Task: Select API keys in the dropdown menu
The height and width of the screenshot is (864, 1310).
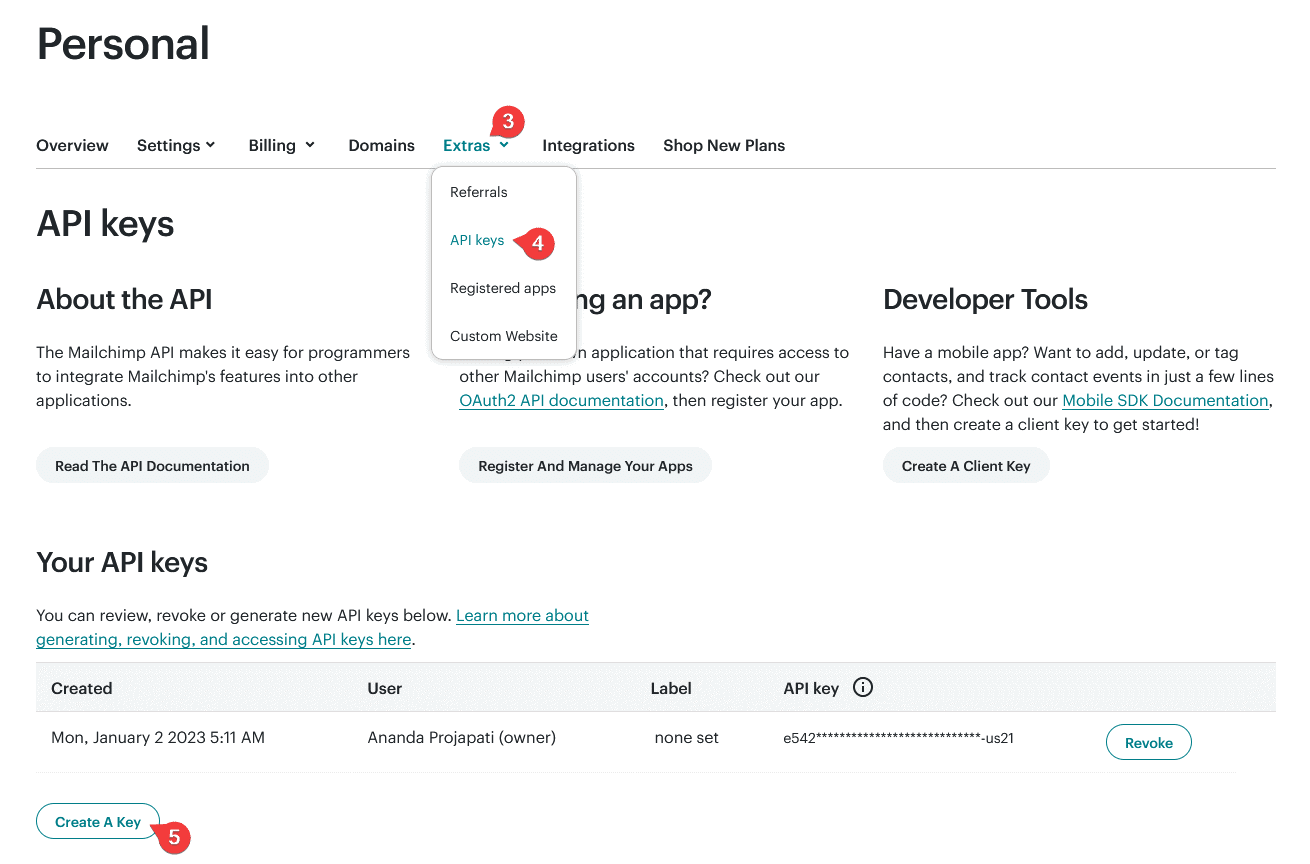Action: click(477, 240)
